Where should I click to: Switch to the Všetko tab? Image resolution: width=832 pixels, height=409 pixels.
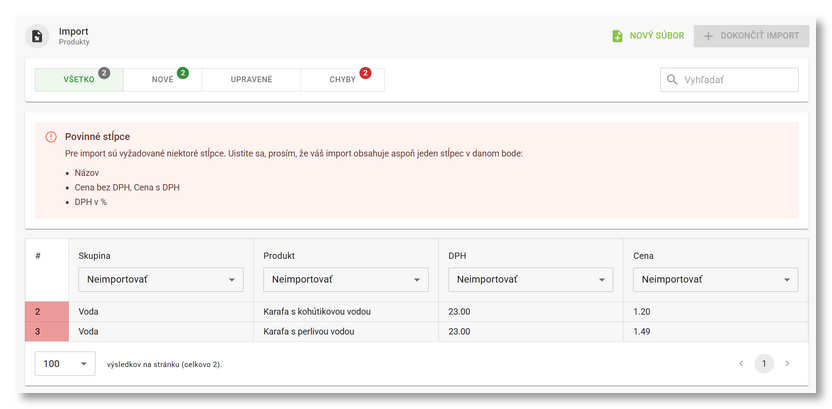(x=79, y=80)
